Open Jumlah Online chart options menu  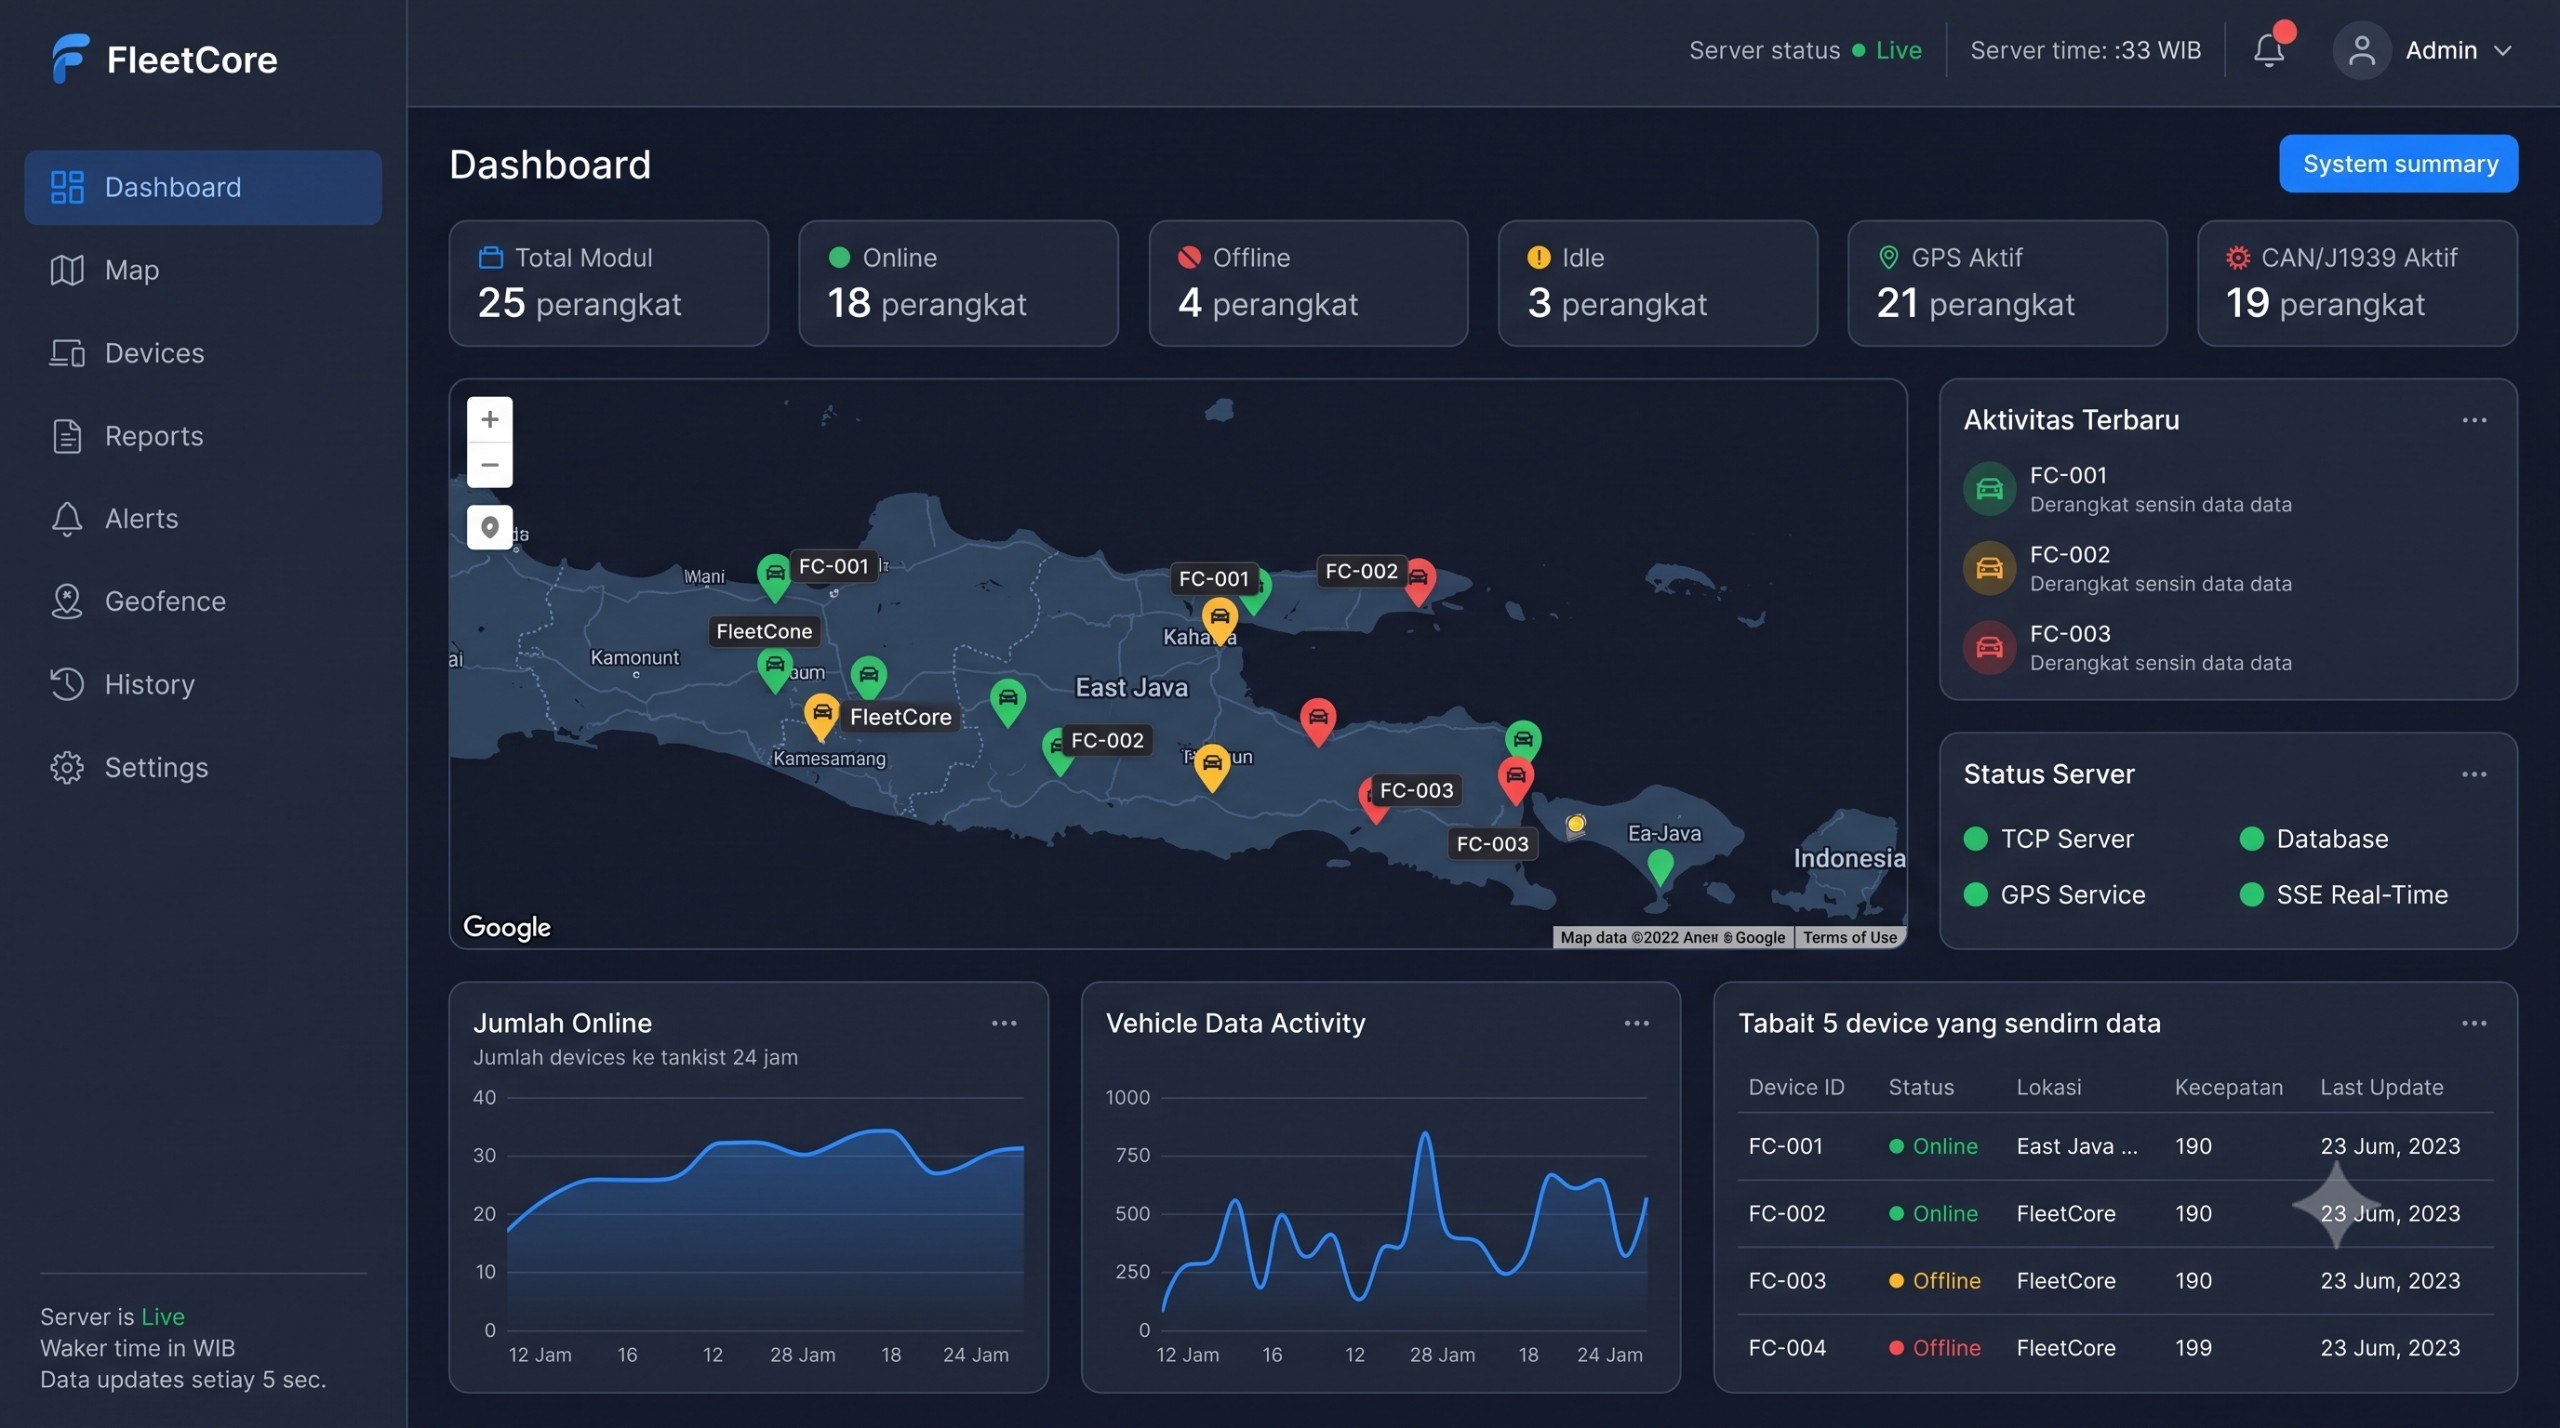1004,1023
